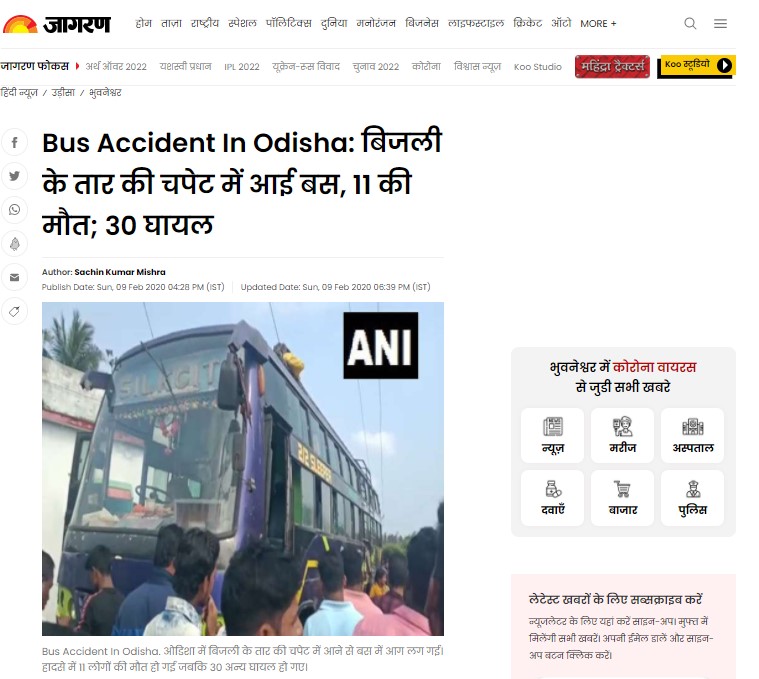759x679 pixels.
Task: Open the hamburger menu icon
Action: 720,23
